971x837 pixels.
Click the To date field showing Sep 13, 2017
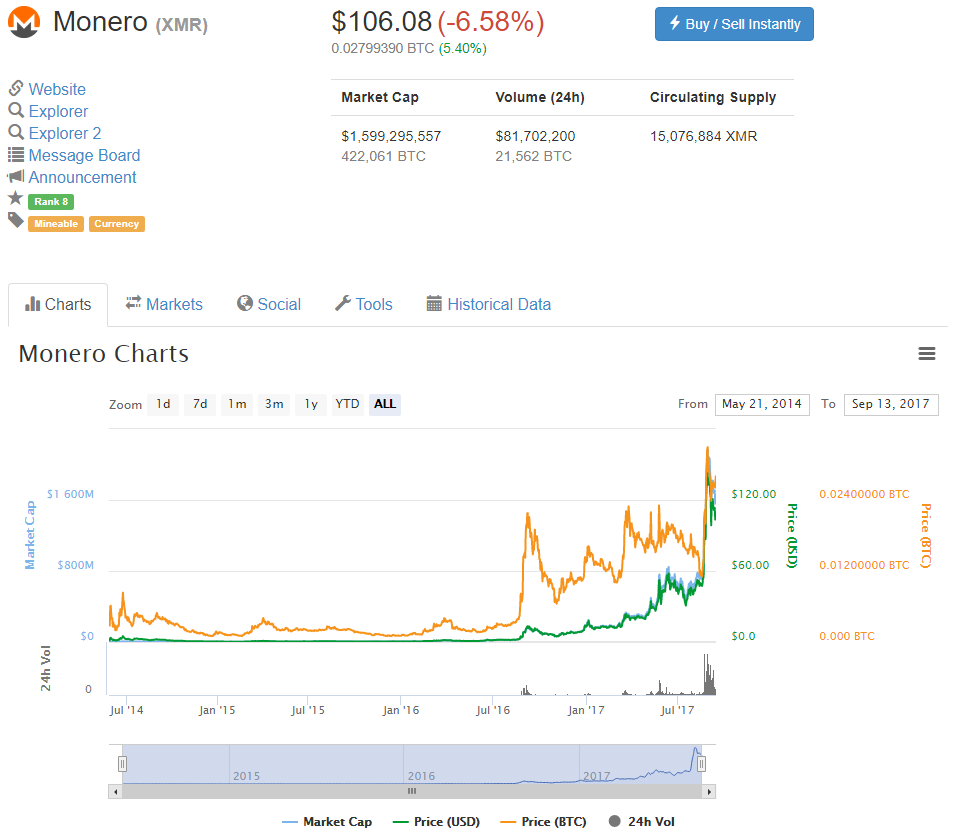click(x=890, y=404)
